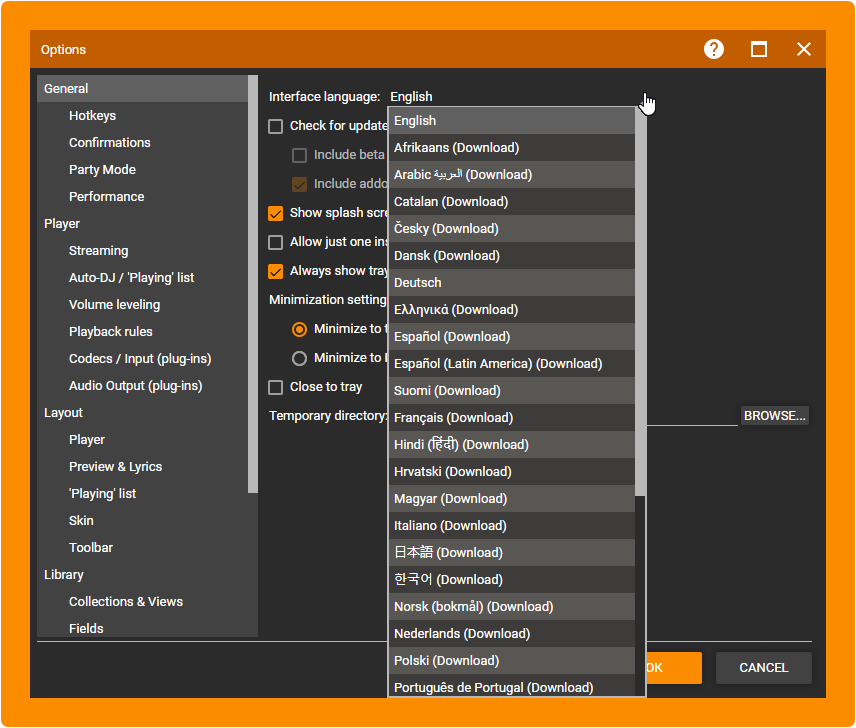Select Collections & Views under Library
Viewport: 856px width, 728px height.
(x=126, y=602)
